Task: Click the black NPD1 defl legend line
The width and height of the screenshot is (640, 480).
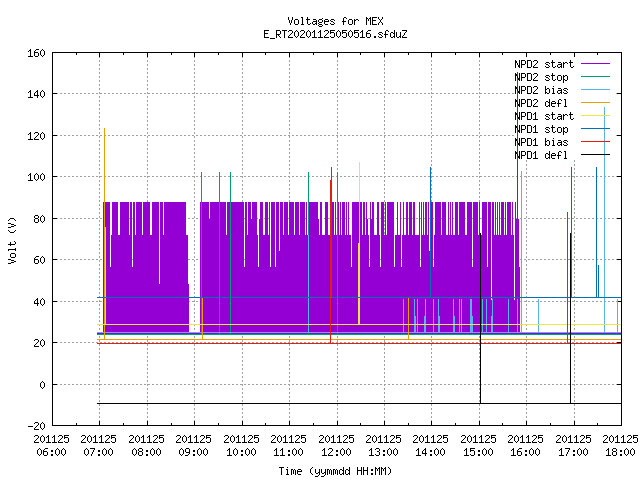Action: coord(595,155)
